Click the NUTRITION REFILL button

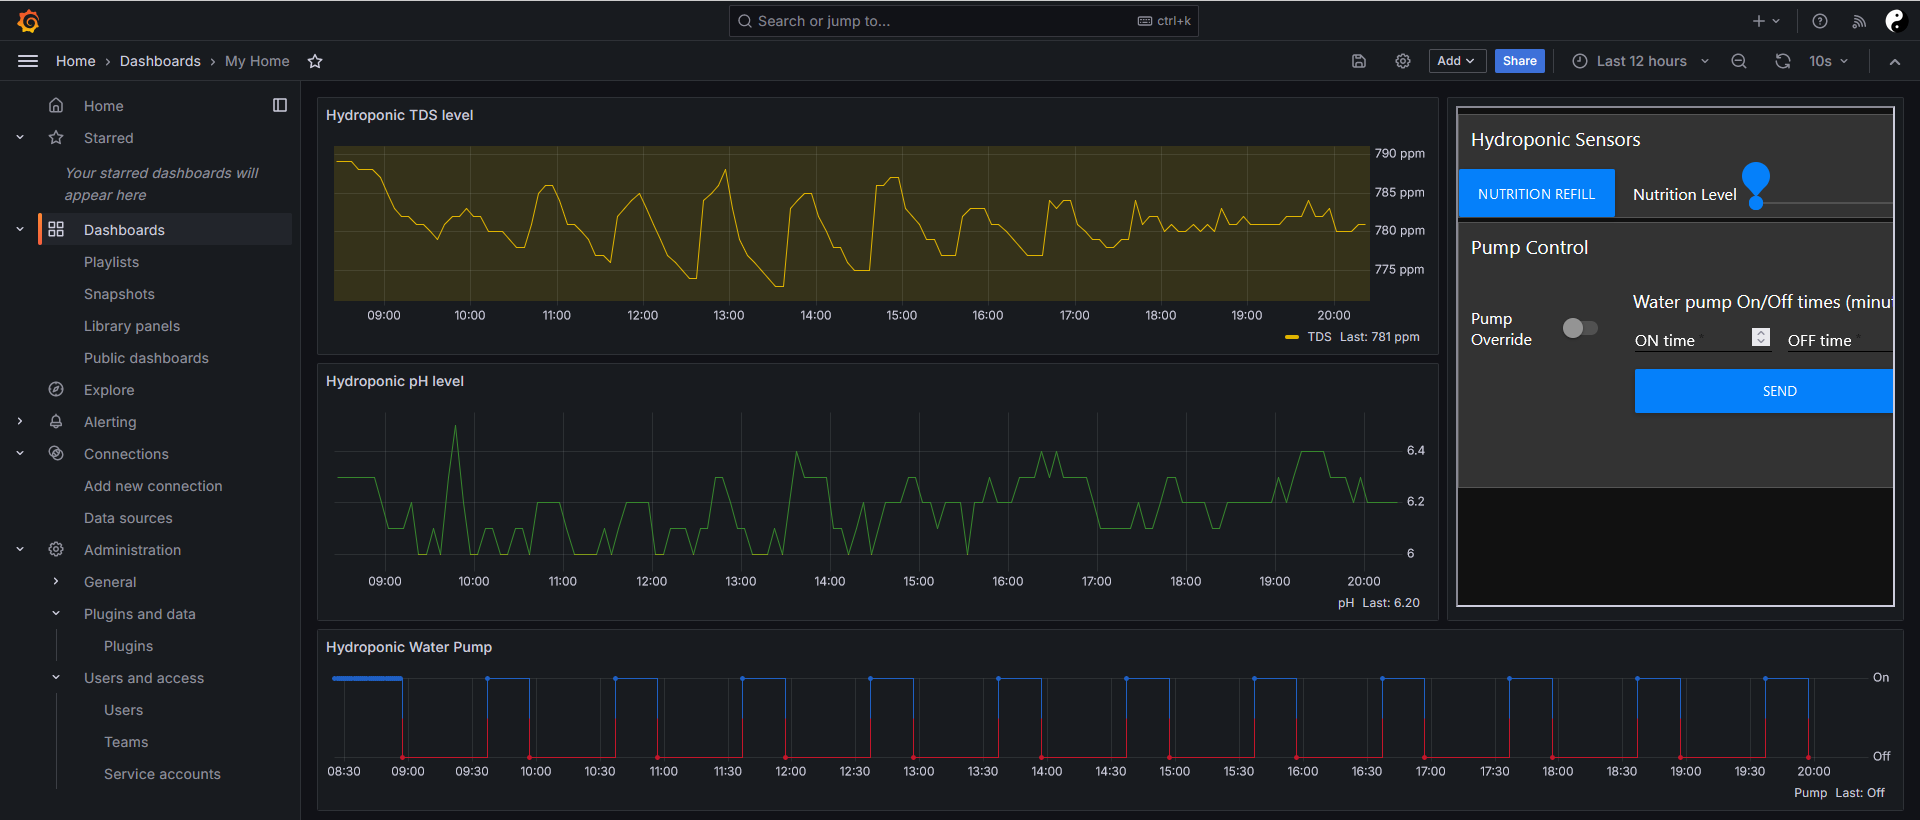click(x=1537, y=194)
